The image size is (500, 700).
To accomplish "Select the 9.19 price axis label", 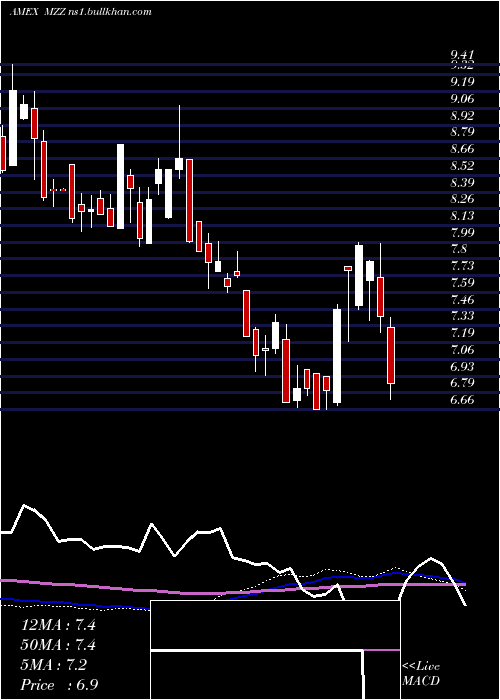I will (x=462, y=82).
